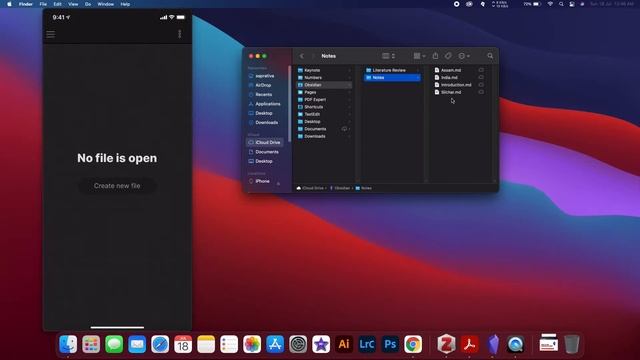Open Launchpad from the Dock
This screenshot has height=360, width=640.
[91, 344]
